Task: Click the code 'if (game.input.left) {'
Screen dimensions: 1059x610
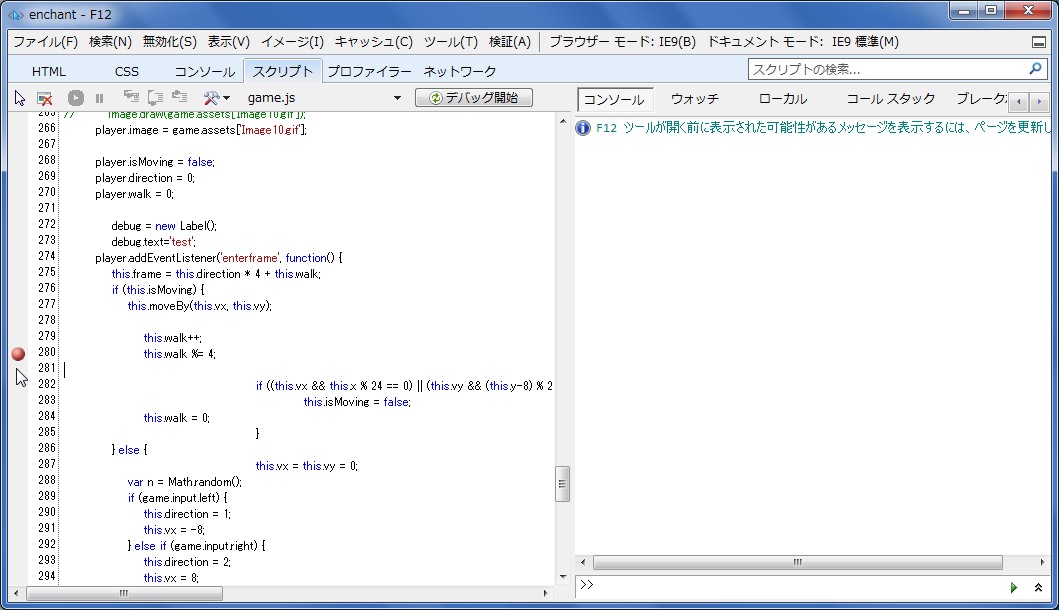Action: (x=178, y=498)
